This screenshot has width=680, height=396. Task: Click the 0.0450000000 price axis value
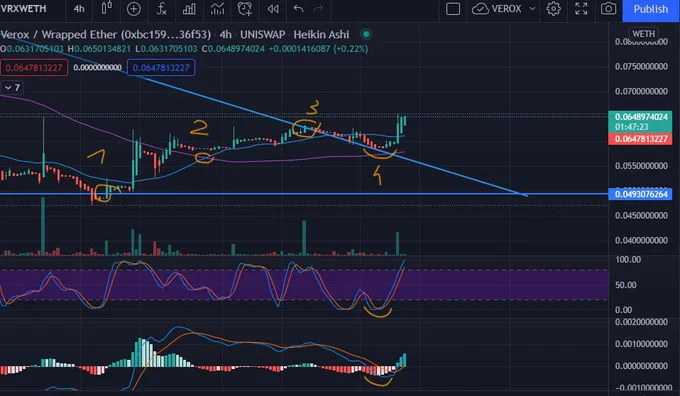click(641, 216)
